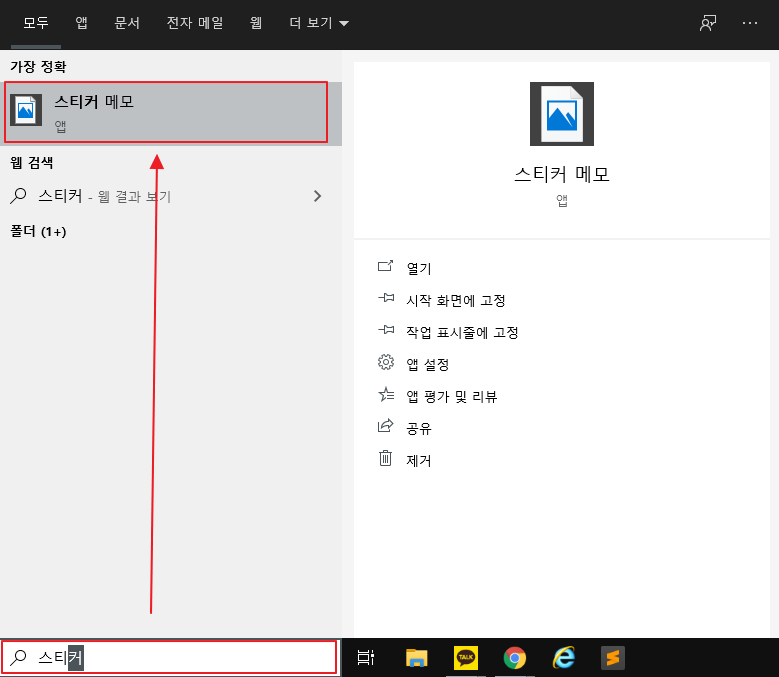Choose 작업 표시줄에 고정

(x=462, y=332)
